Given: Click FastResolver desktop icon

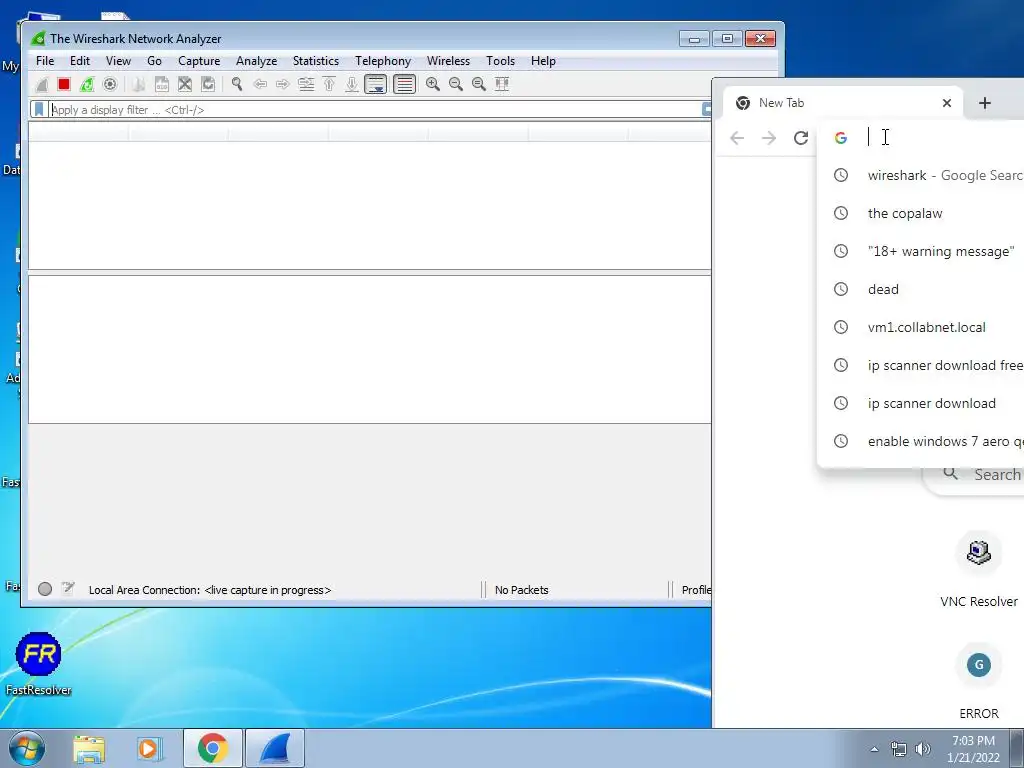Looking at the screenshot, I should [39, 664].
